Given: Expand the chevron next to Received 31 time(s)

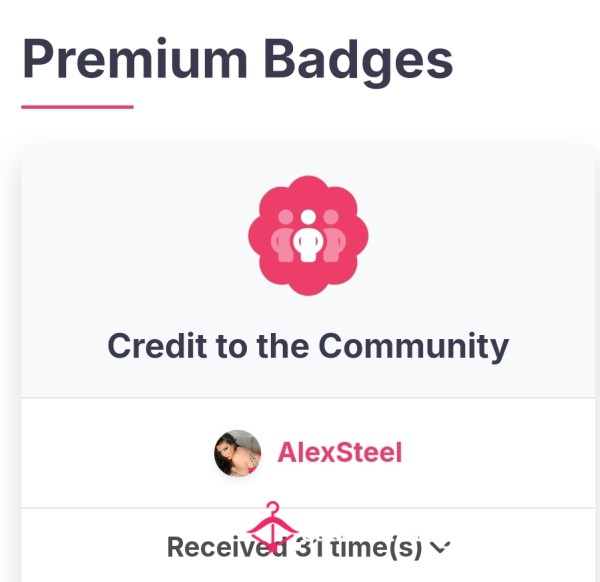Looking at the screenshot, I should (440, 547).
